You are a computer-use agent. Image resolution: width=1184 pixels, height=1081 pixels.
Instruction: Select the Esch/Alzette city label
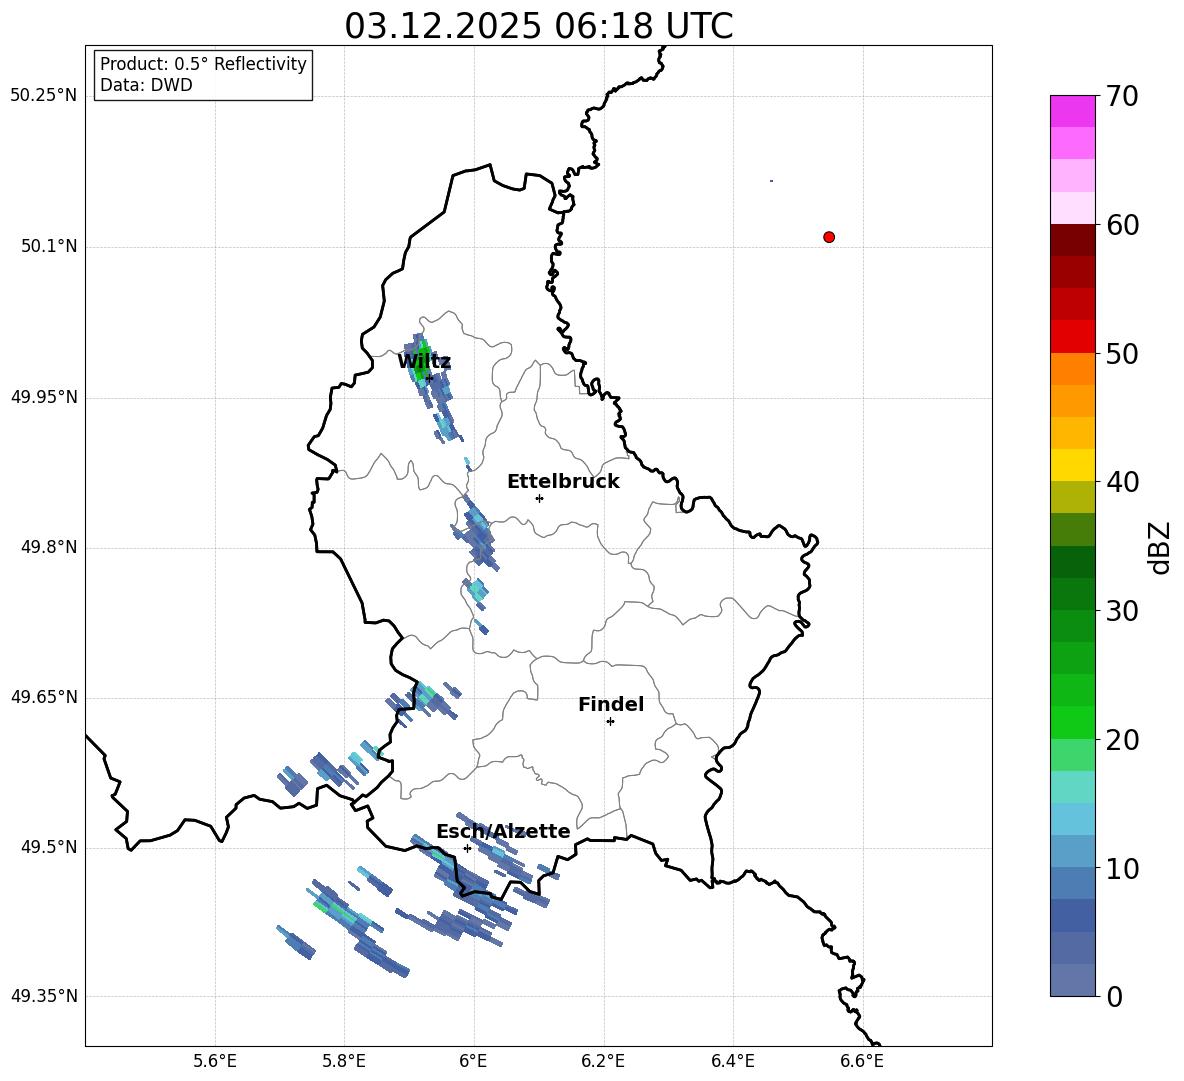pyautogui.click(x=503, y=831)
